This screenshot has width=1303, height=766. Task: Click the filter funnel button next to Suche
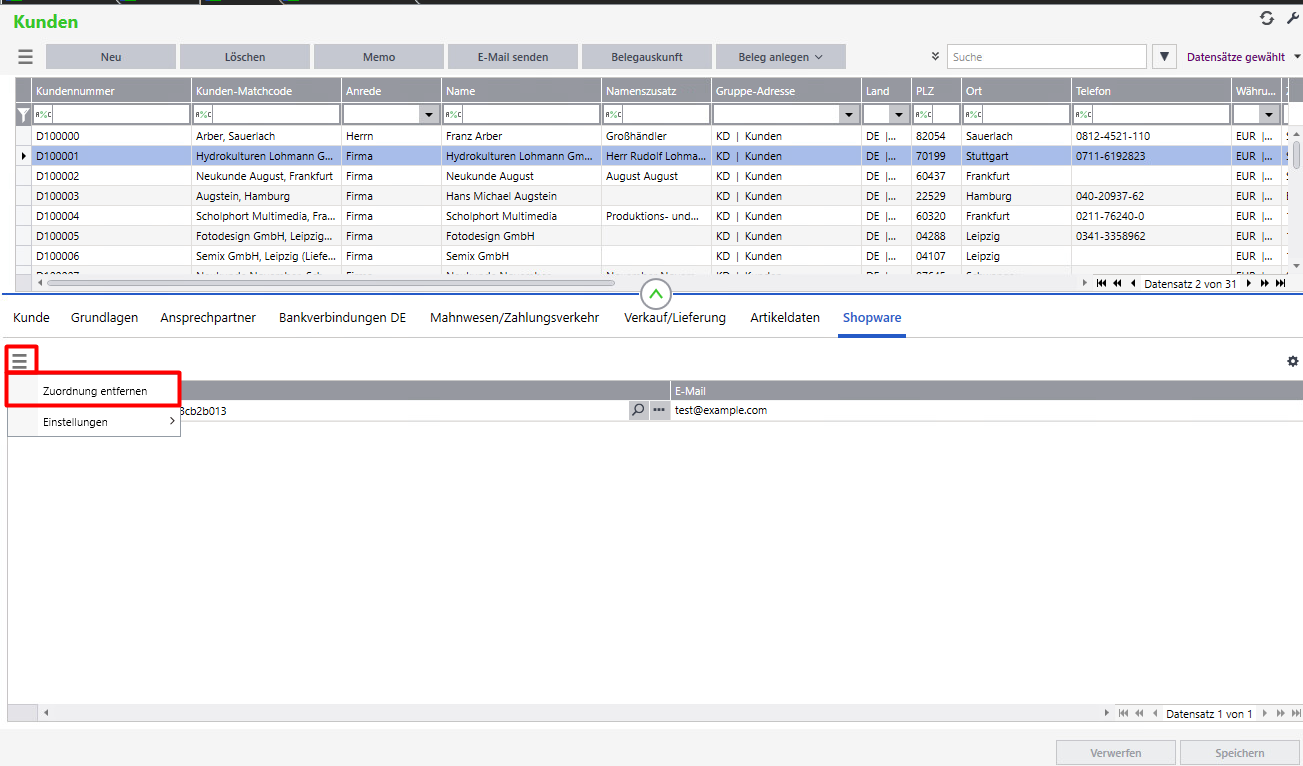click(1164, 57)
